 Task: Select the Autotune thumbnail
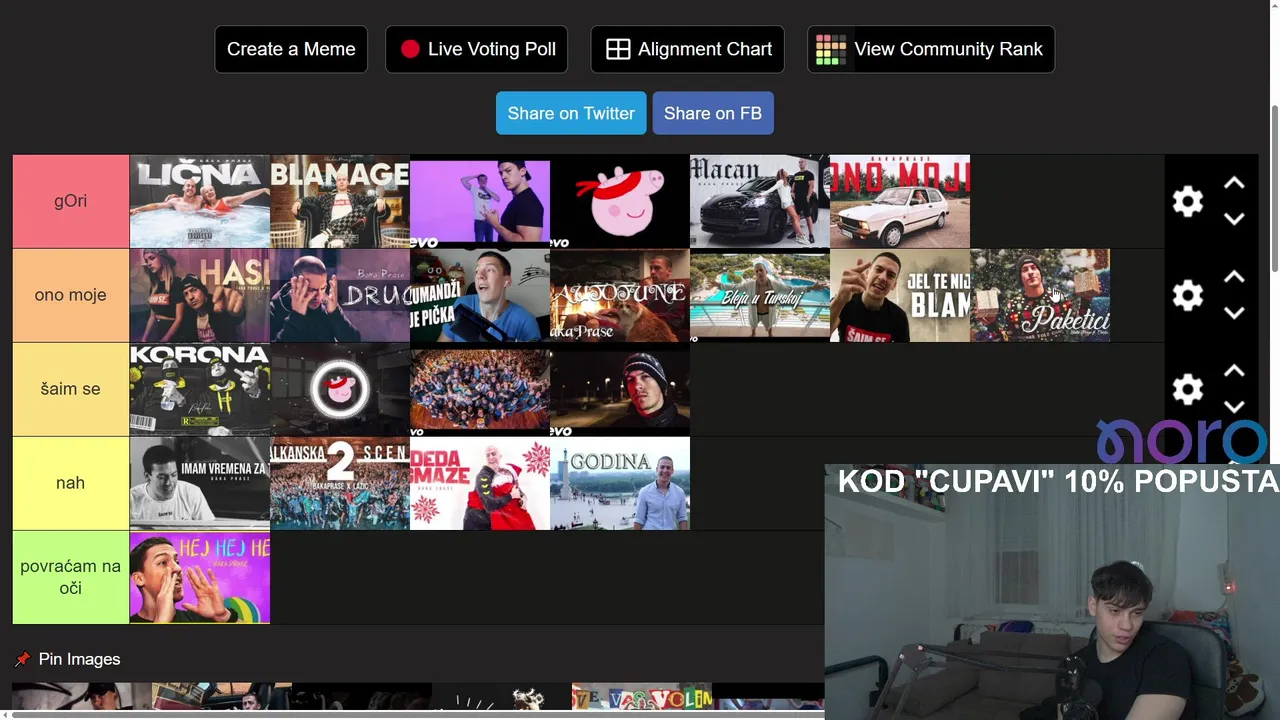coord(620,295)
